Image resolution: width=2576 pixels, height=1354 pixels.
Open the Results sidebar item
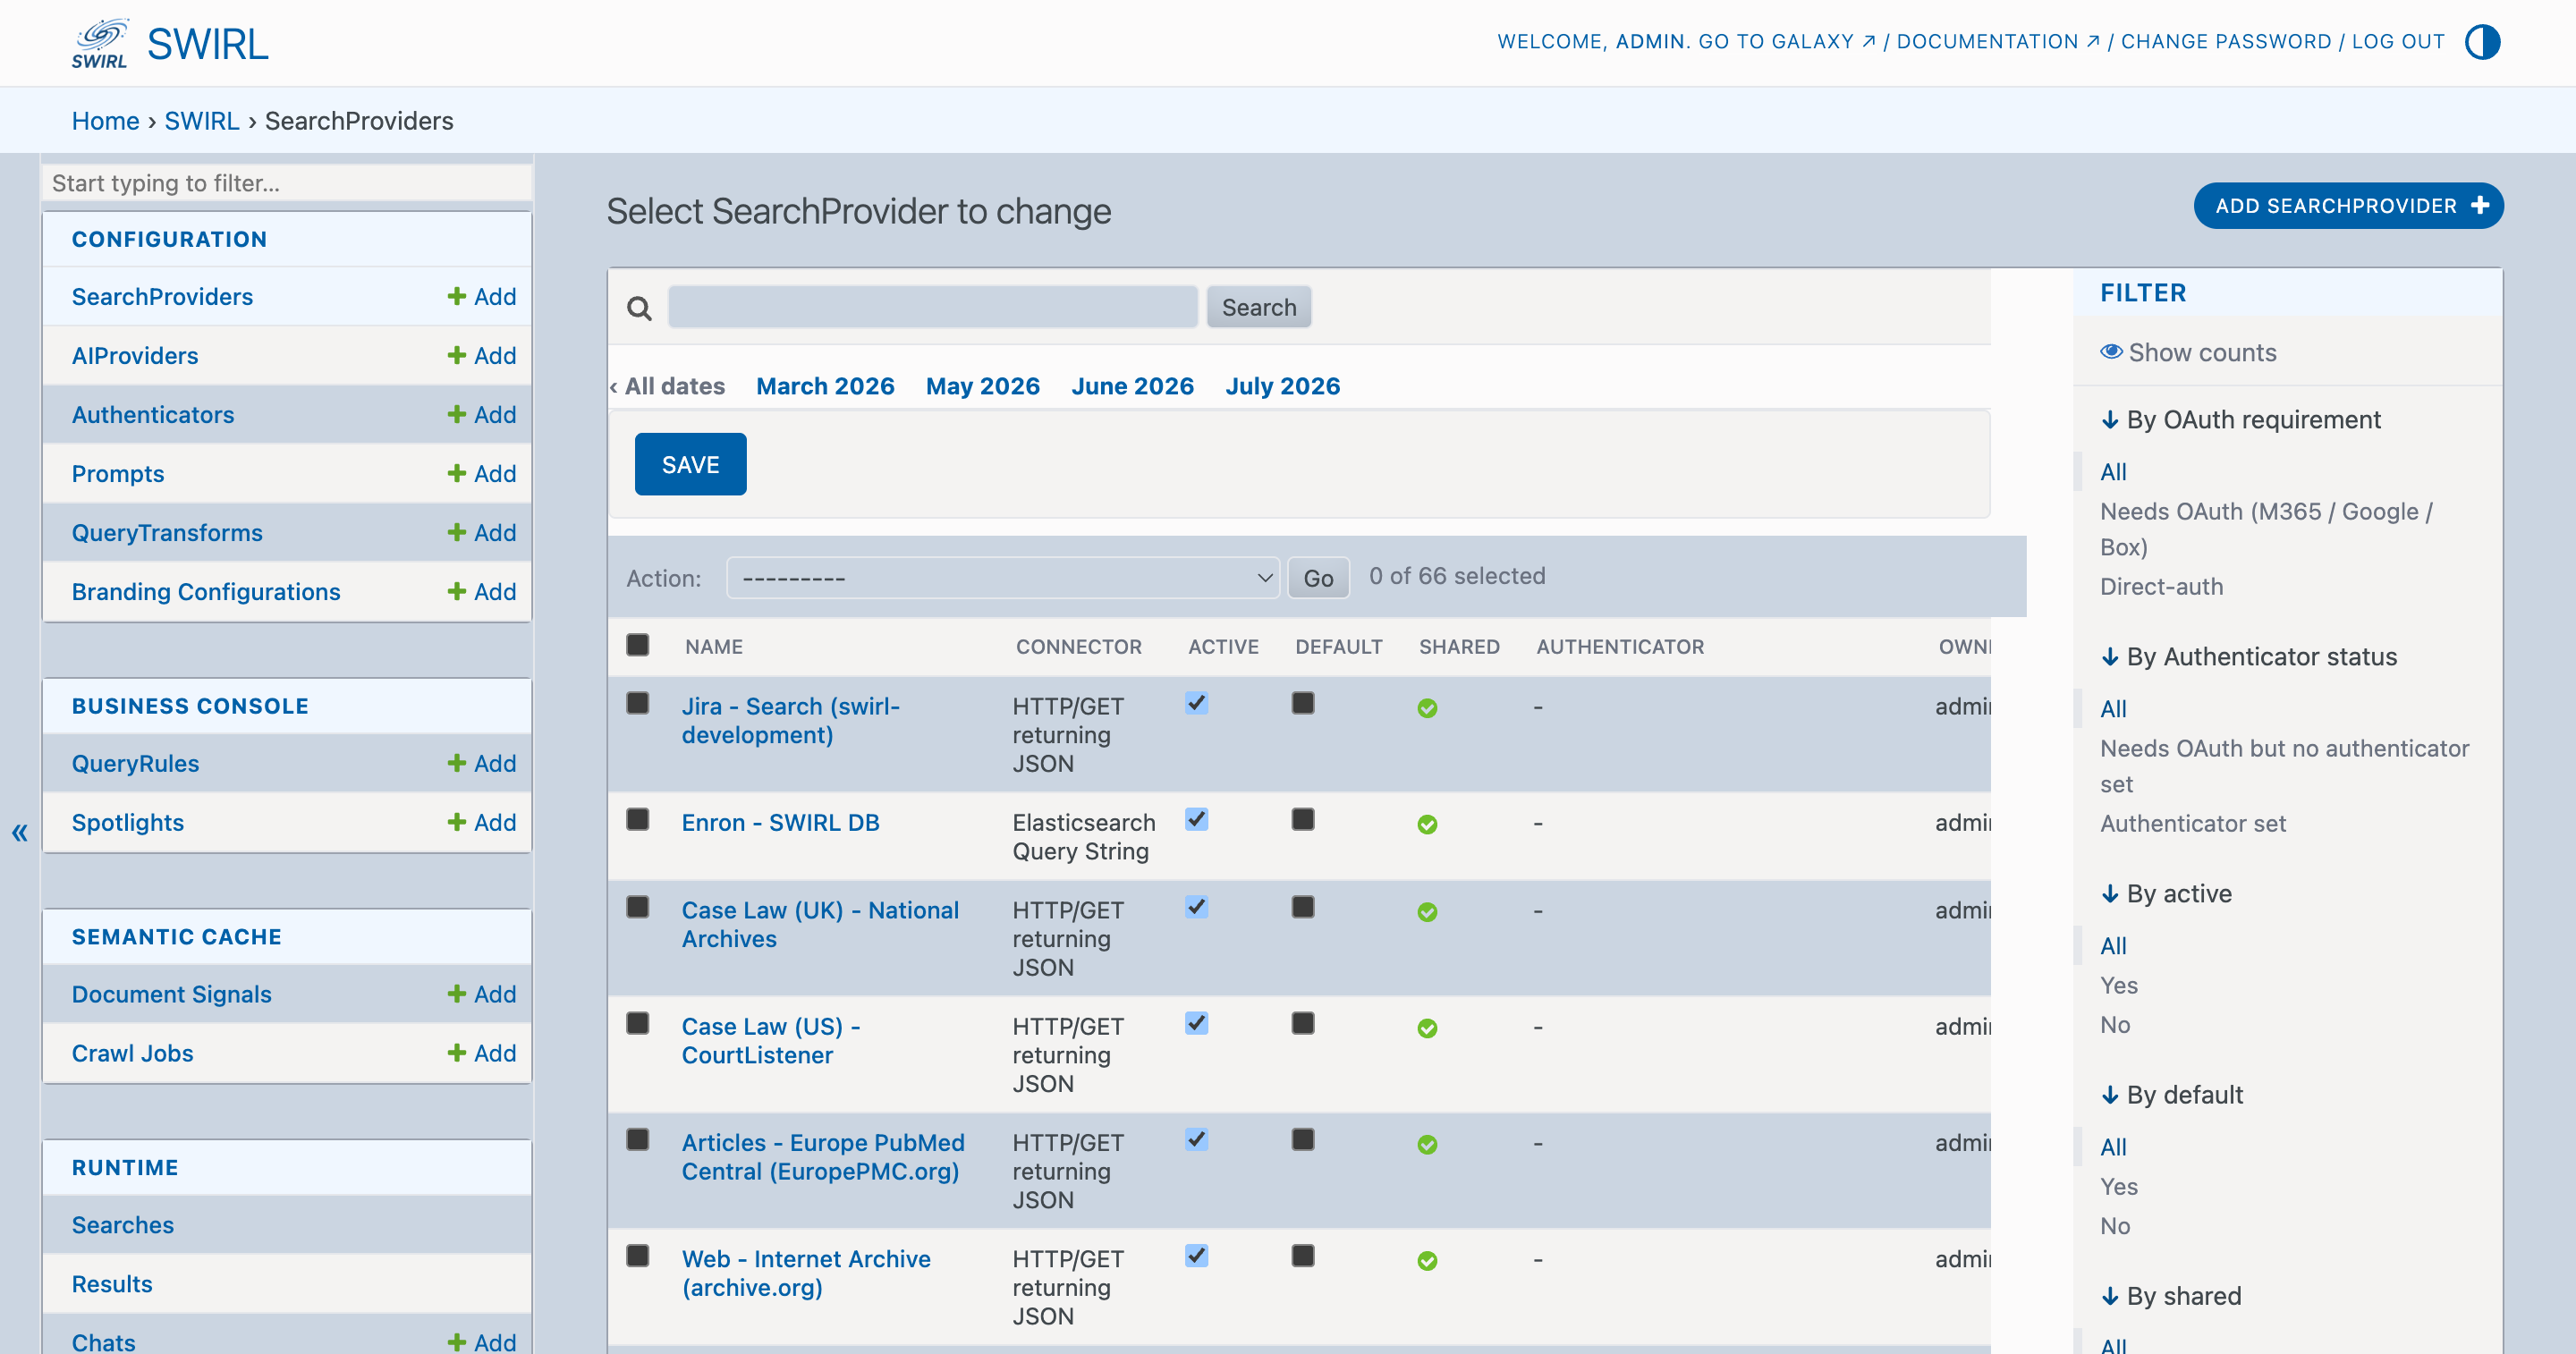(112, 1284)
